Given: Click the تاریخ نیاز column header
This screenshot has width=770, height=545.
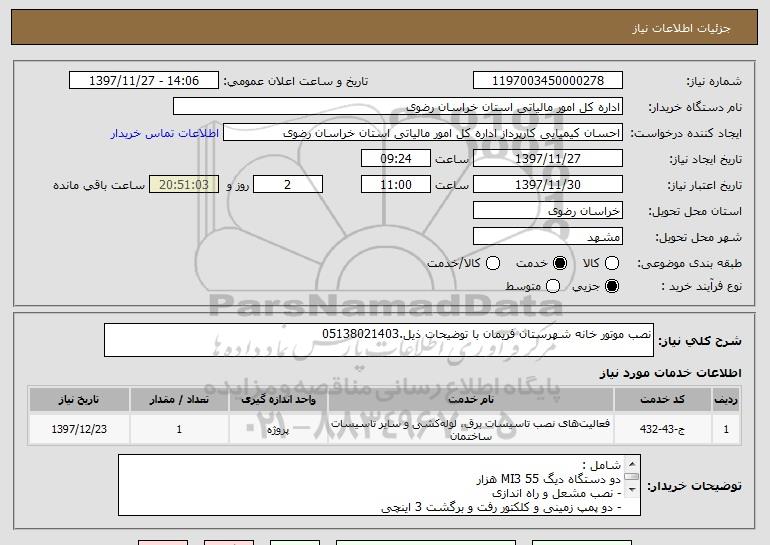Looking at the screenshot, I should [x=79, y=399].
